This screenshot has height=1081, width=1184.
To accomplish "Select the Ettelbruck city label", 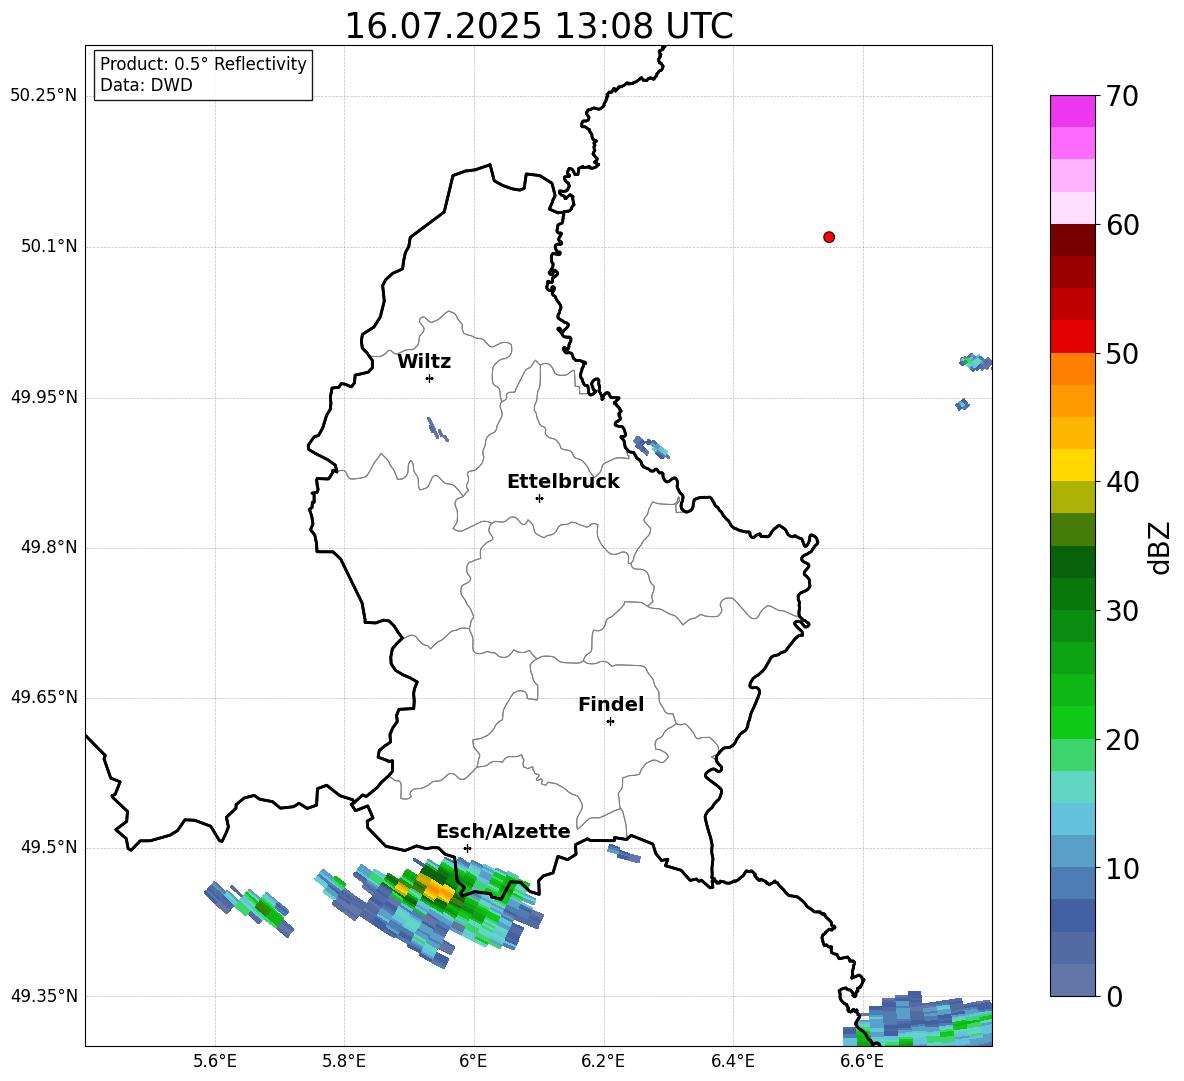I will pos(563,482).
